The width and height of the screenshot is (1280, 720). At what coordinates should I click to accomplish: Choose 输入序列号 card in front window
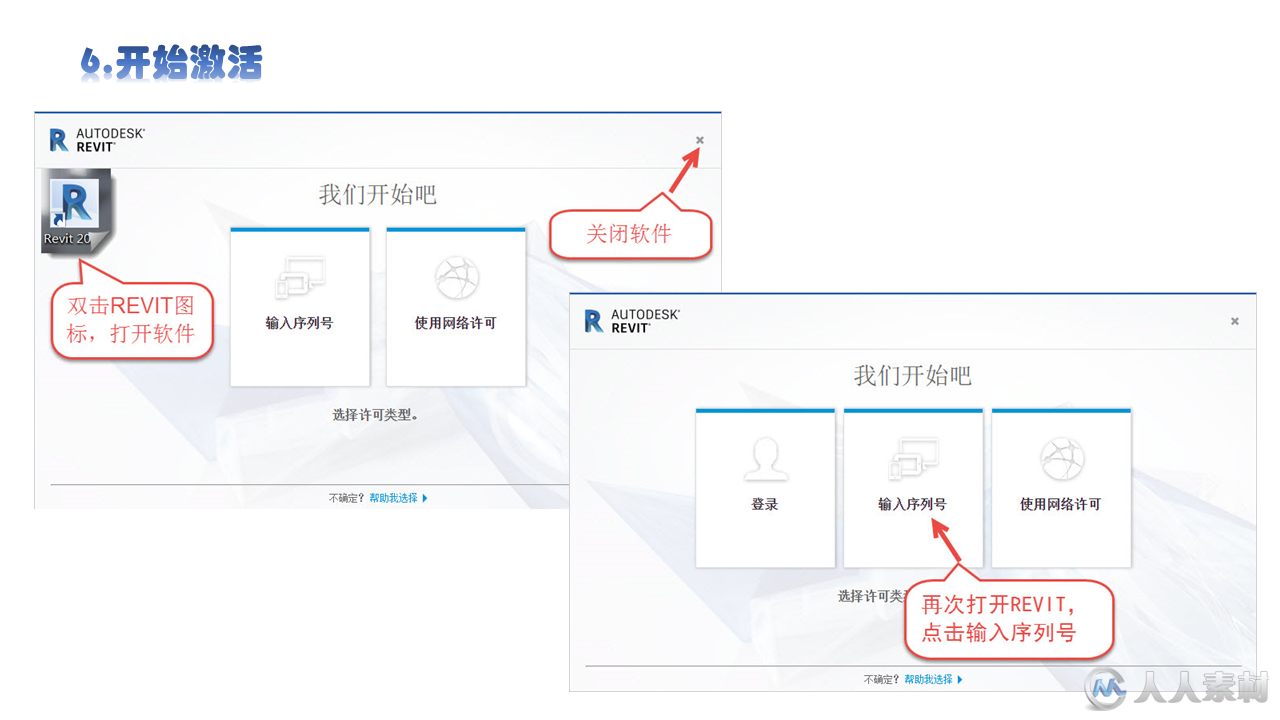(913, 488)
